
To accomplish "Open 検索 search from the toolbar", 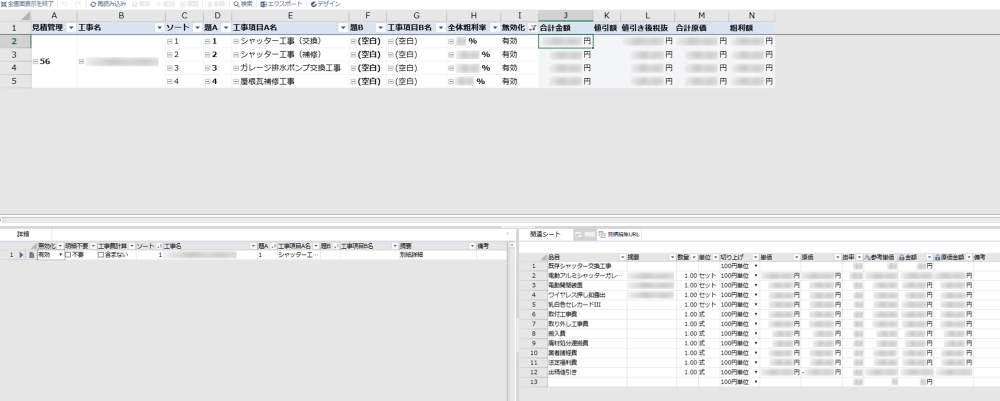I will pos(243,4).
